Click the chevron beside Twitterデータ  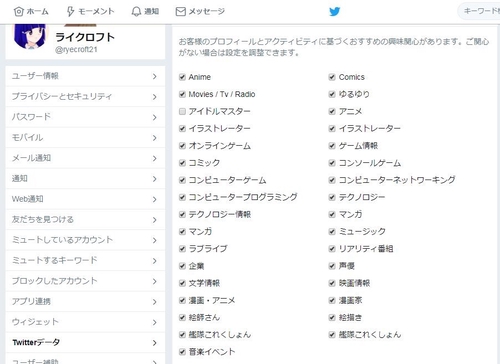(154, 343)
